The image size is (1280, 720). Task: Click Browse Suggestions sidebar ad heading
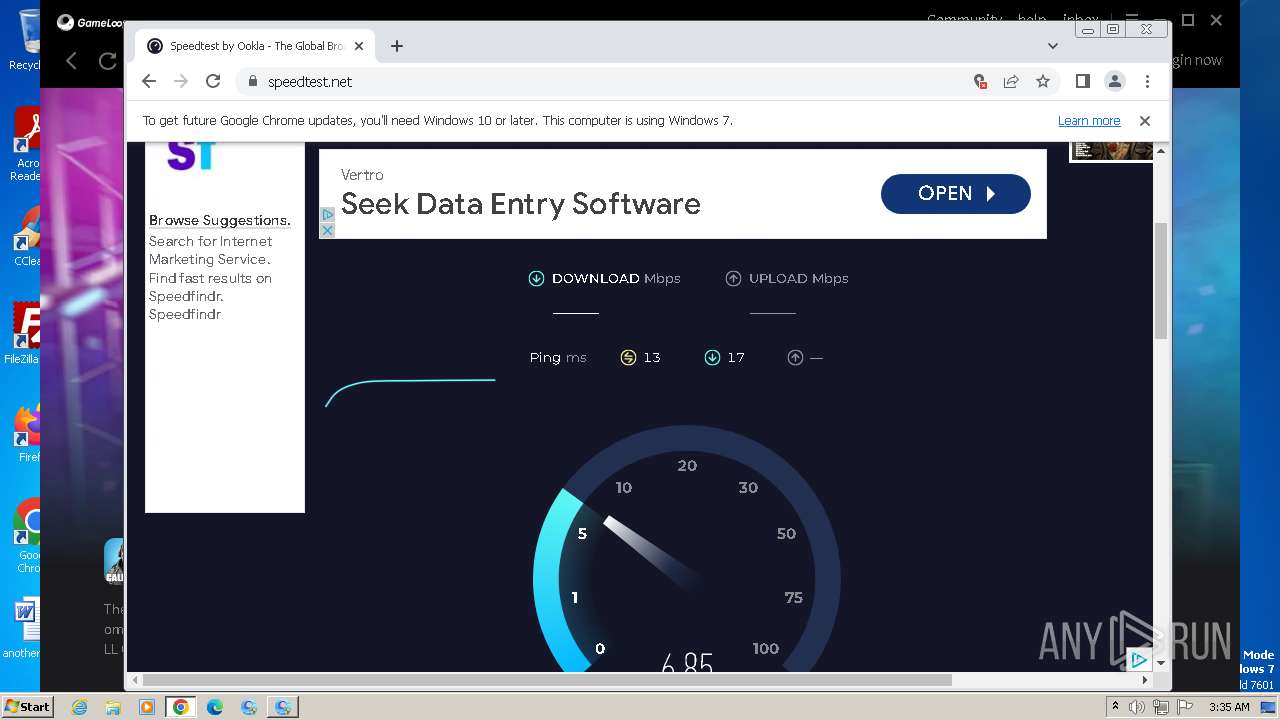click(x=220, y=220)
